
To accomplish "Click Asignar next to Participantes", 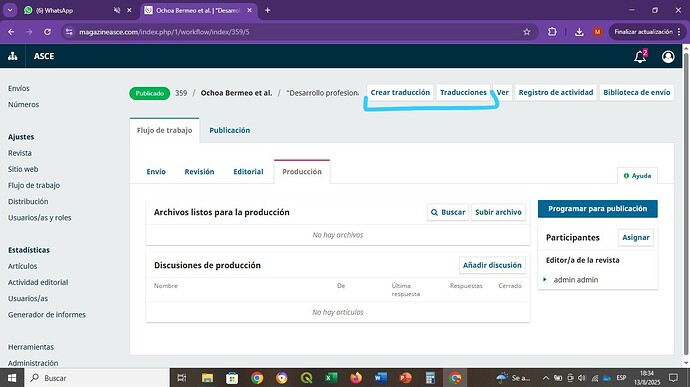I will click(x=635, y=237).
